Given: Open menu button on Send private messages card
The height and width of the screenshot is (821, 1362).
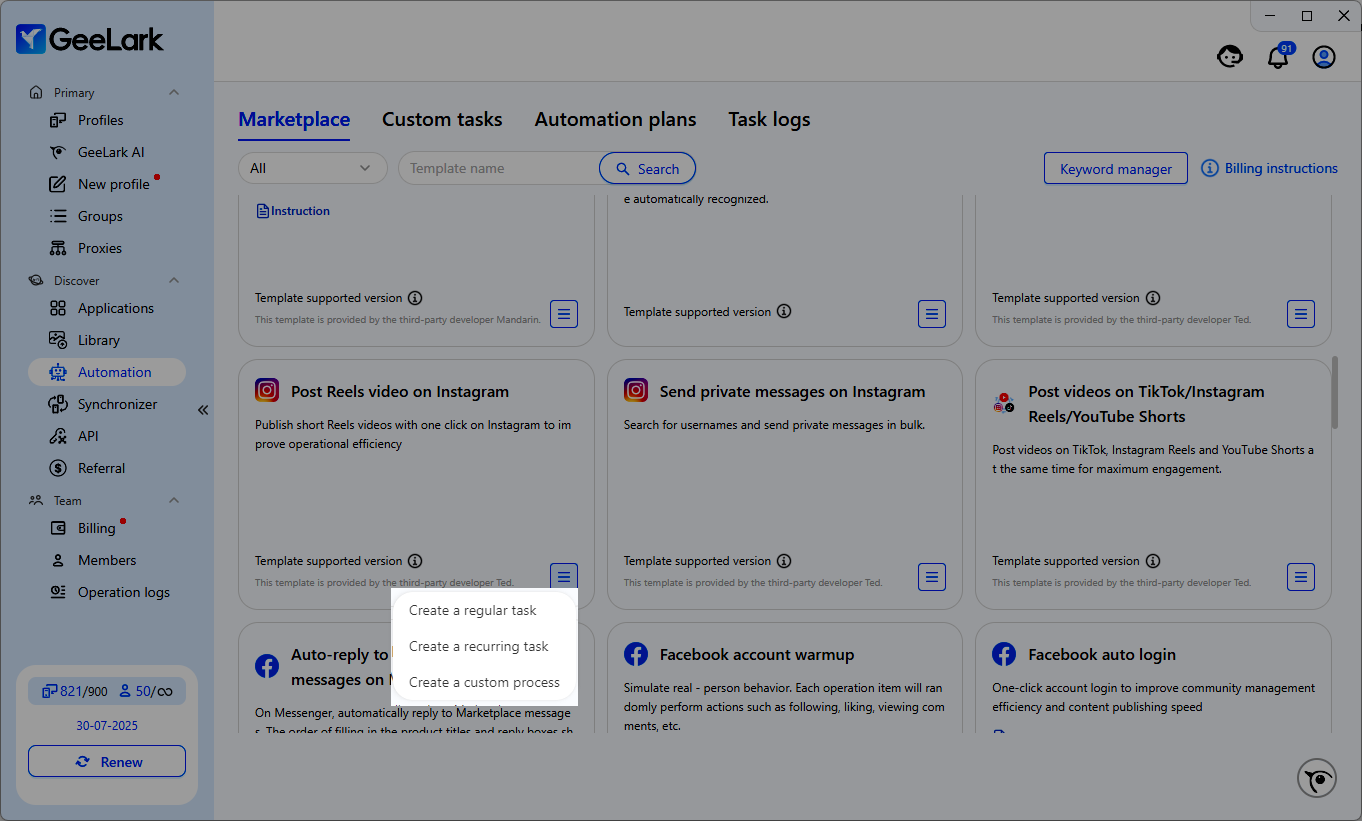Looking at the screenshot, I should pyautogui.click(x=932, y=576).
